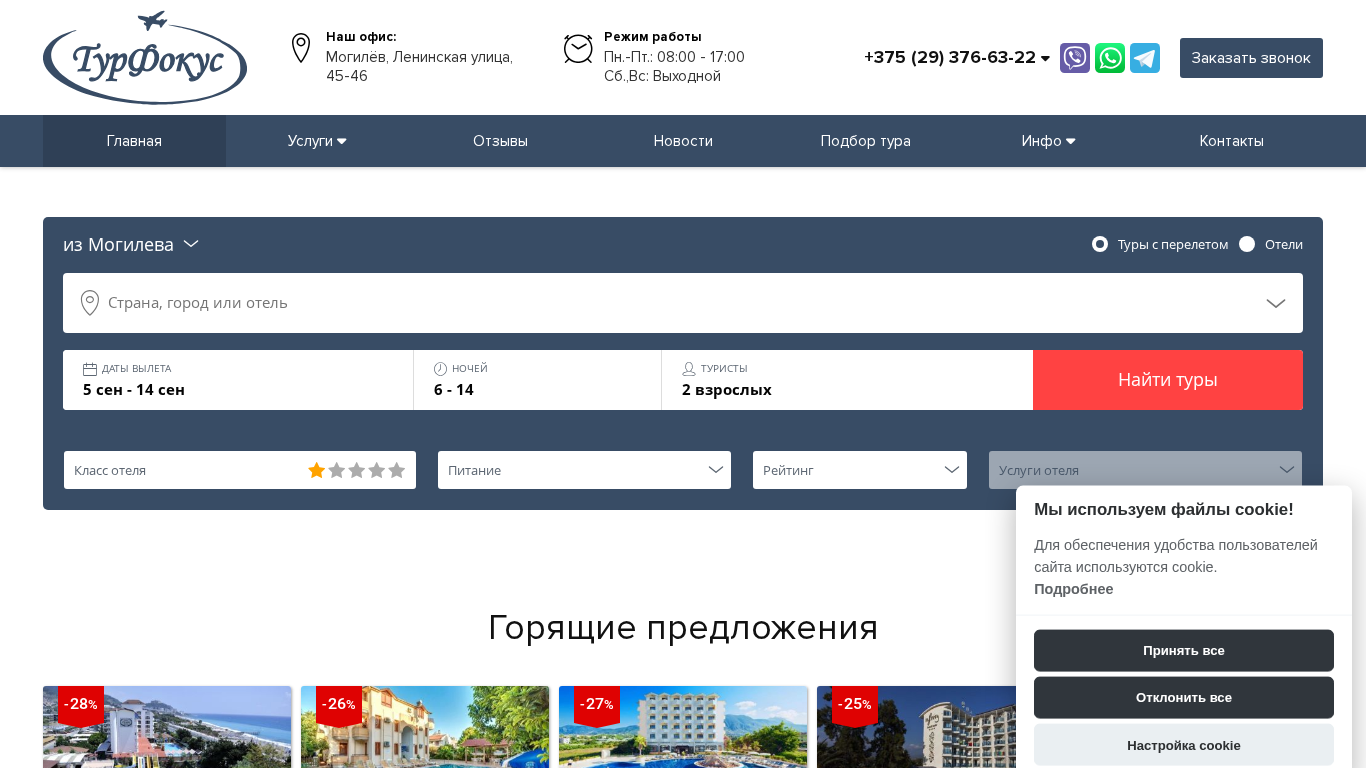1366x768 pixels.
Task: Go to the Контакты menu item
Action: pos(1232,141)
